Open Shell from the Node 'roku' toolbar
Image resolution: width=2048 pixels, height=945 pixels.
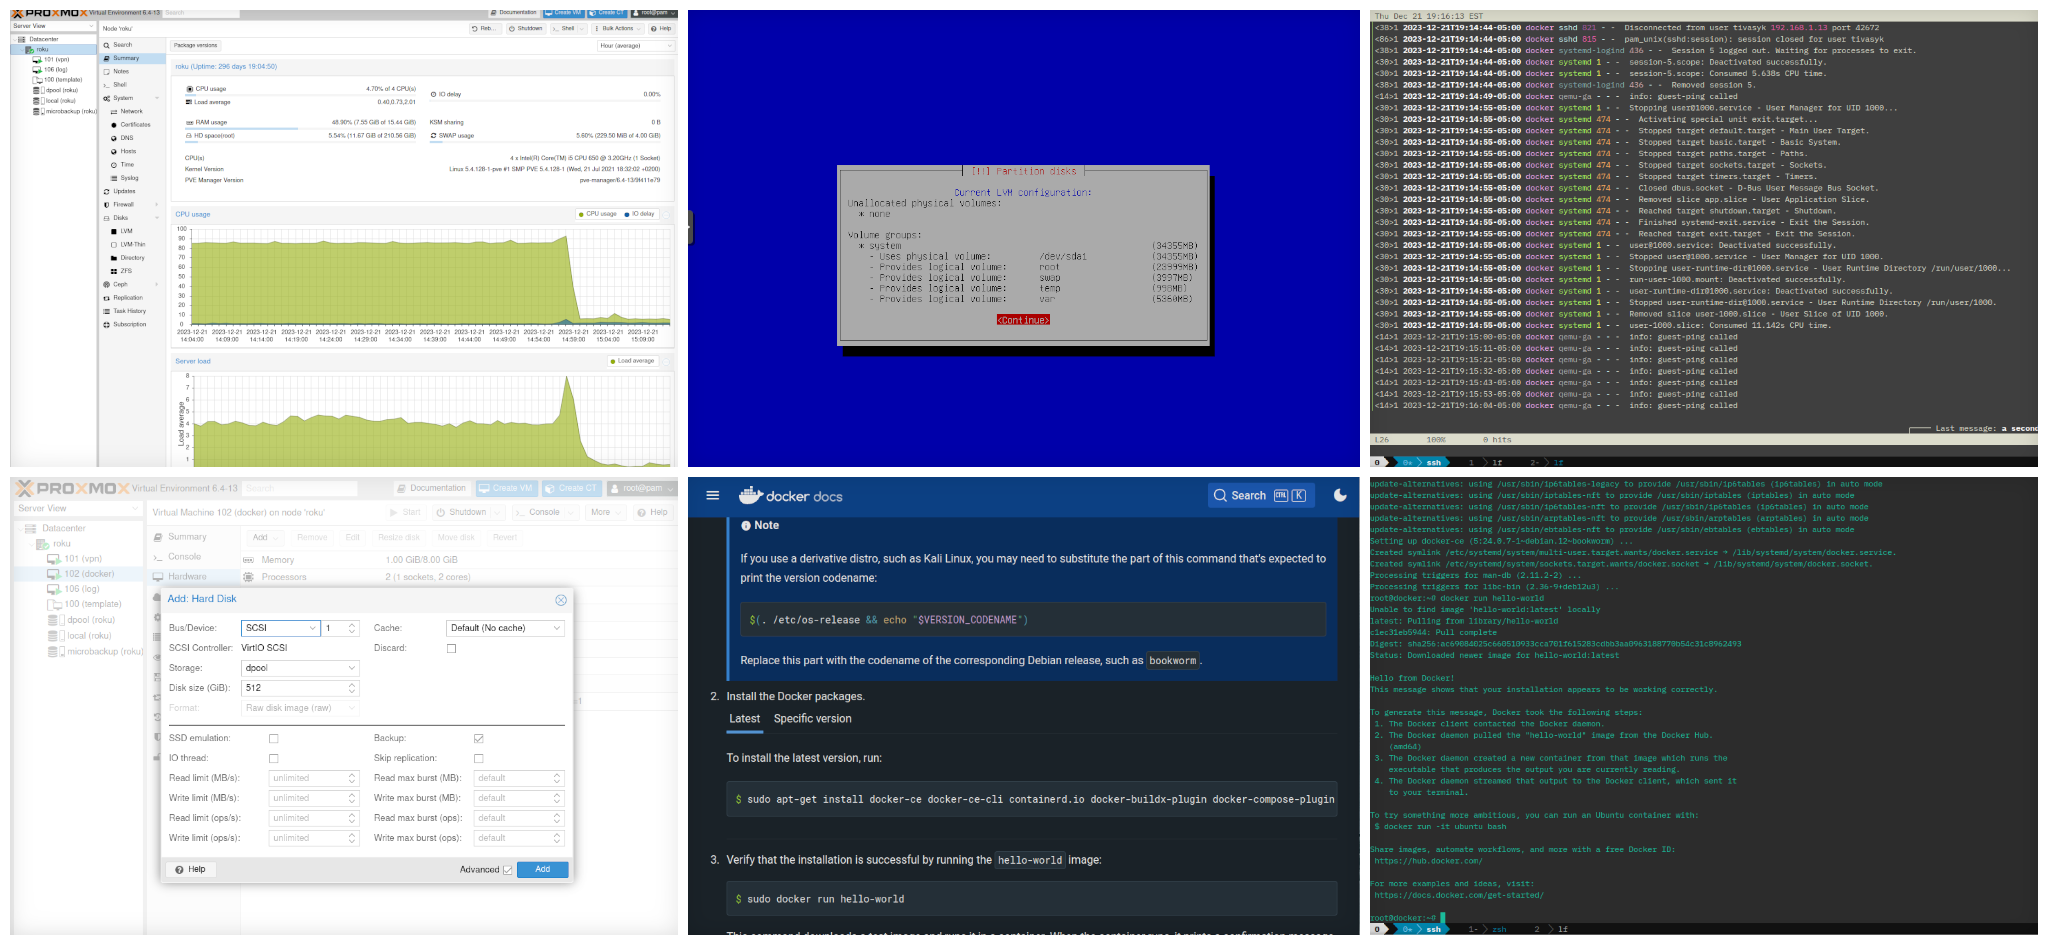[567, 28]
